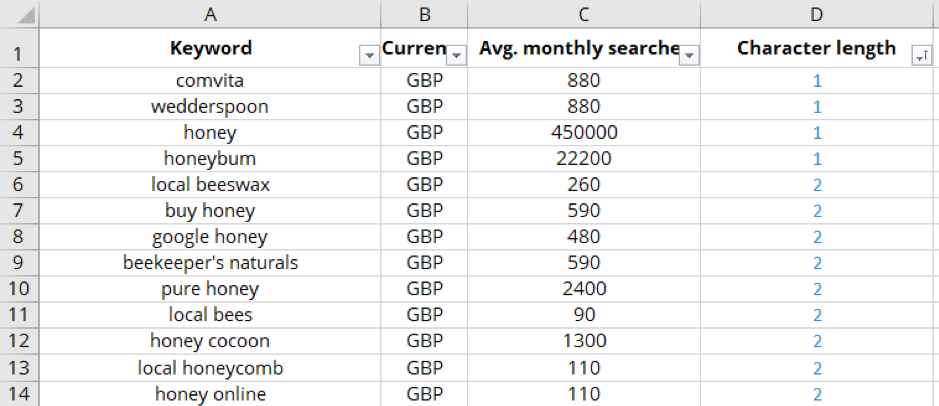Image resolution: width=939 pixels, height=406 pixels.
Task: Select column A header
Action: point(210,14)
